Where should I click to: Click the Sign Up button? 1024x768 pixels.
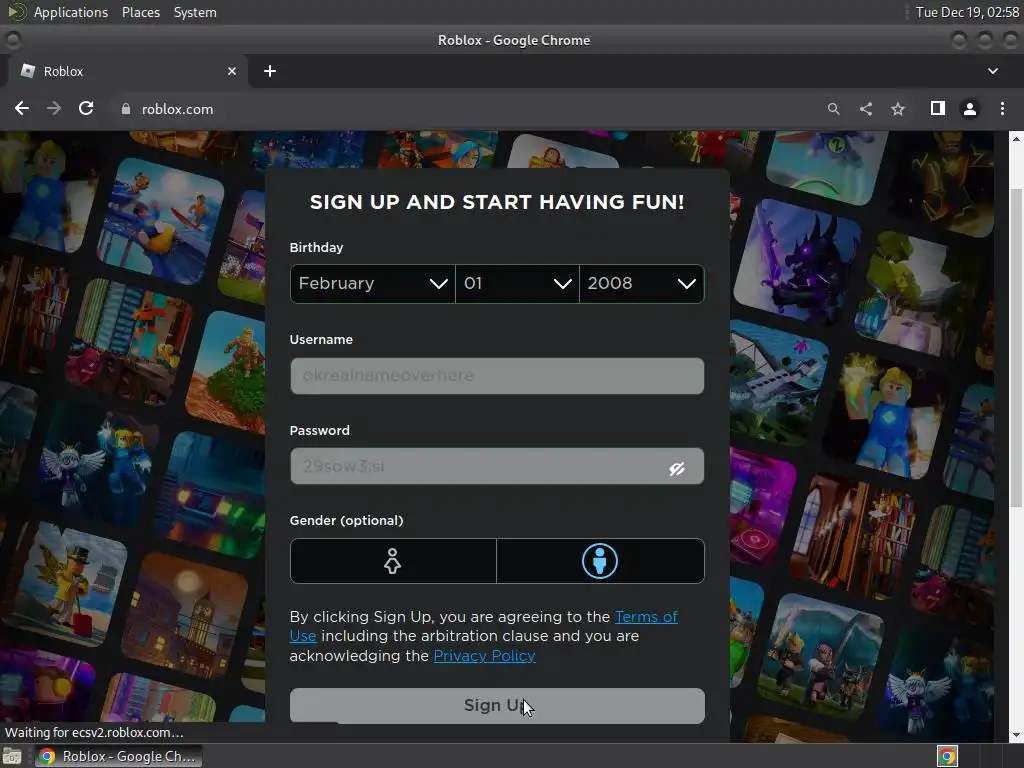pyautogui.click(x=497, y=705)
